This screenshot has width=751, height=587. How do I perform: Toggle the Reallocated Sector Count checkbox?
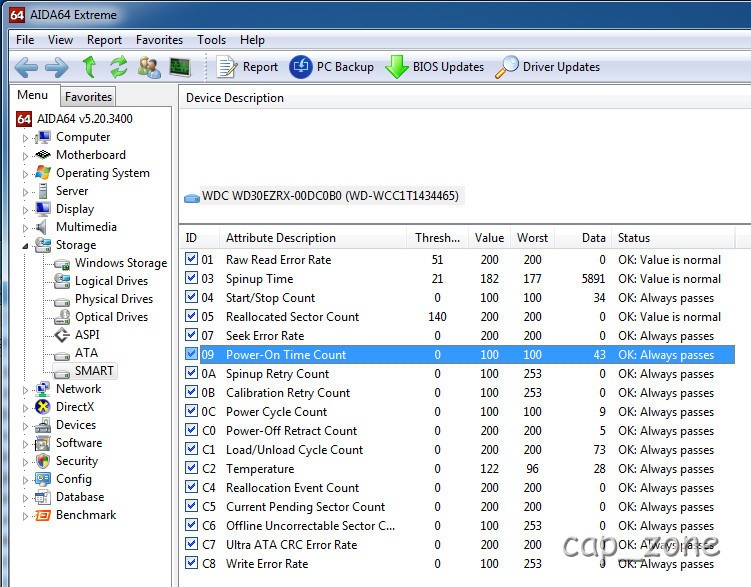[x=191, y=316]
